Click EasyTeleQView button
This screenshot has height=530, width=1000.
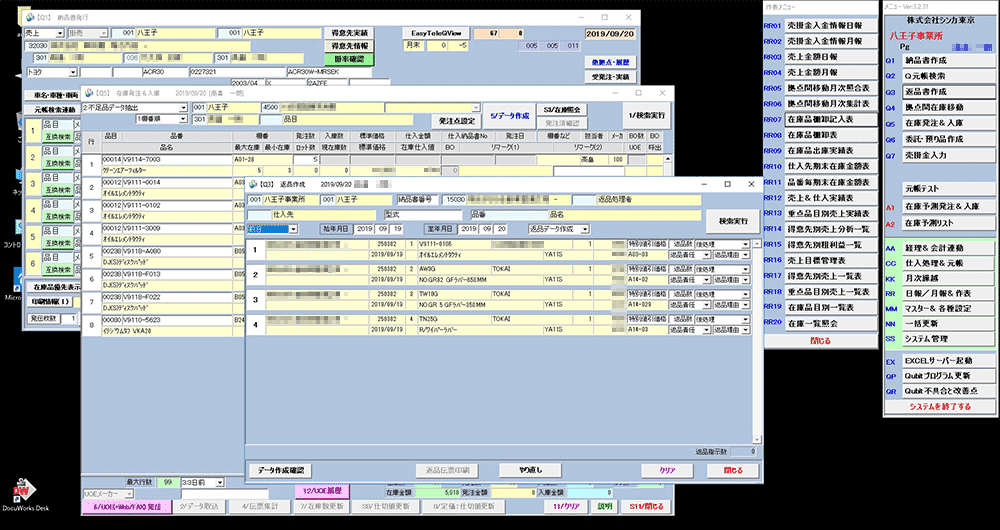pos(436,33)
